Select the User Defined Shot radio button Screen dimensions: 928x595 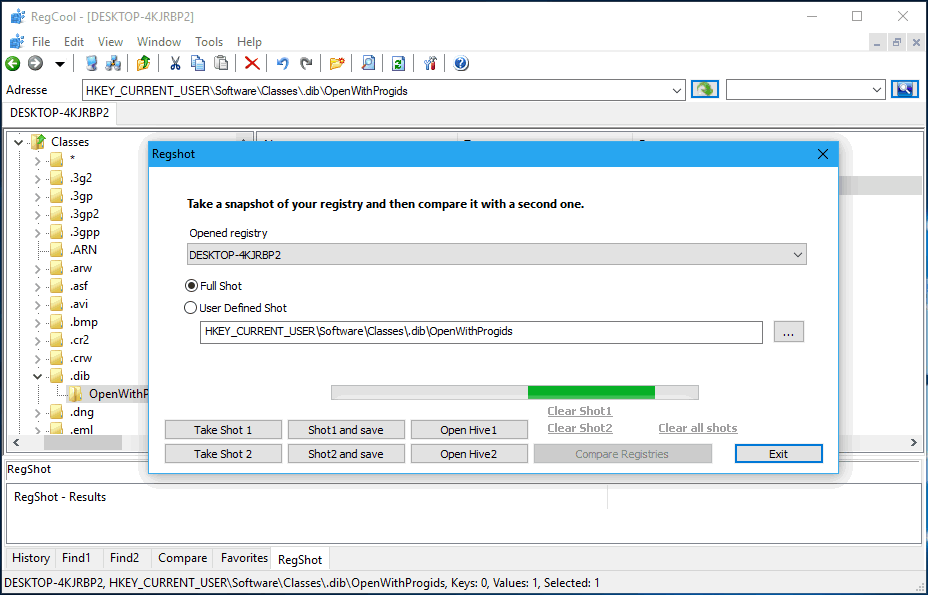[190, 308]
